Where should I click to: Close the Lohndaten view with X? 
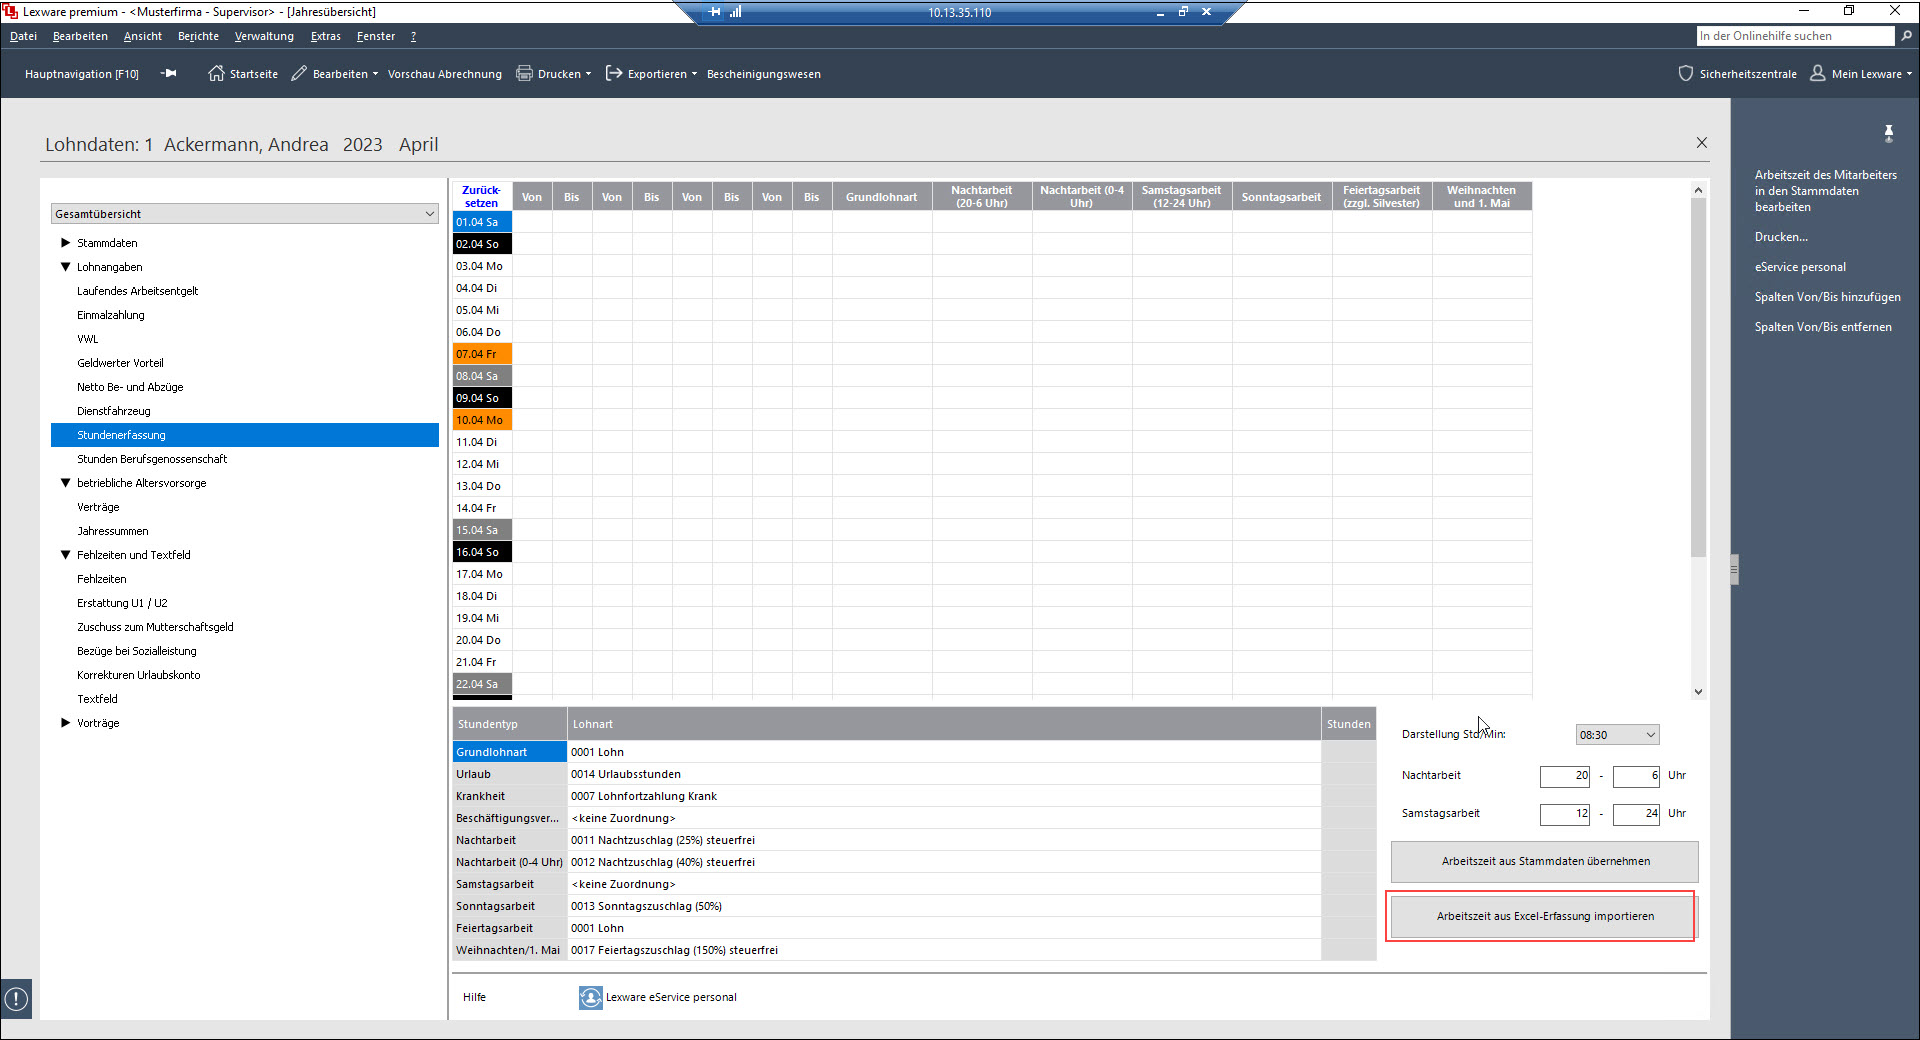click(x=1702, y=143)
